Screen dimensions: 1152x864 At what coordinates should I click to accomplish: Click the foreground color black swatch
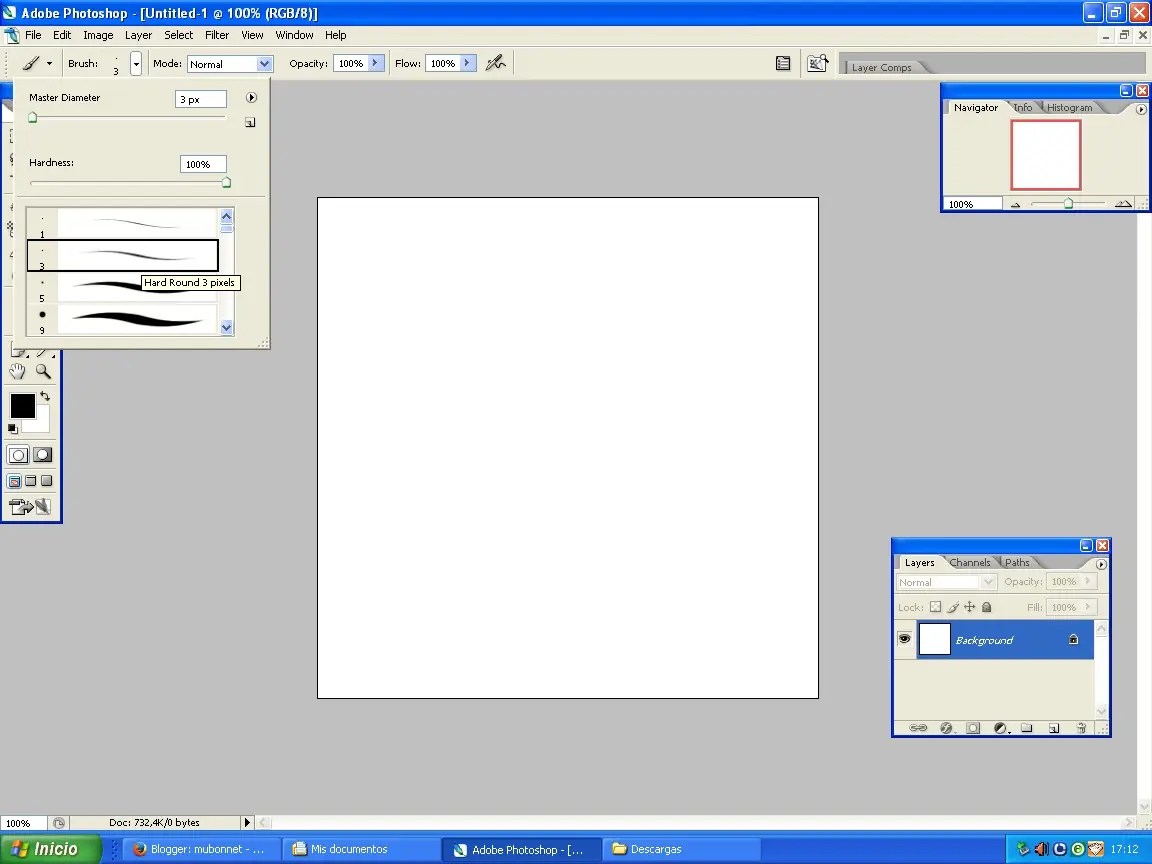(x=22, y=406)
